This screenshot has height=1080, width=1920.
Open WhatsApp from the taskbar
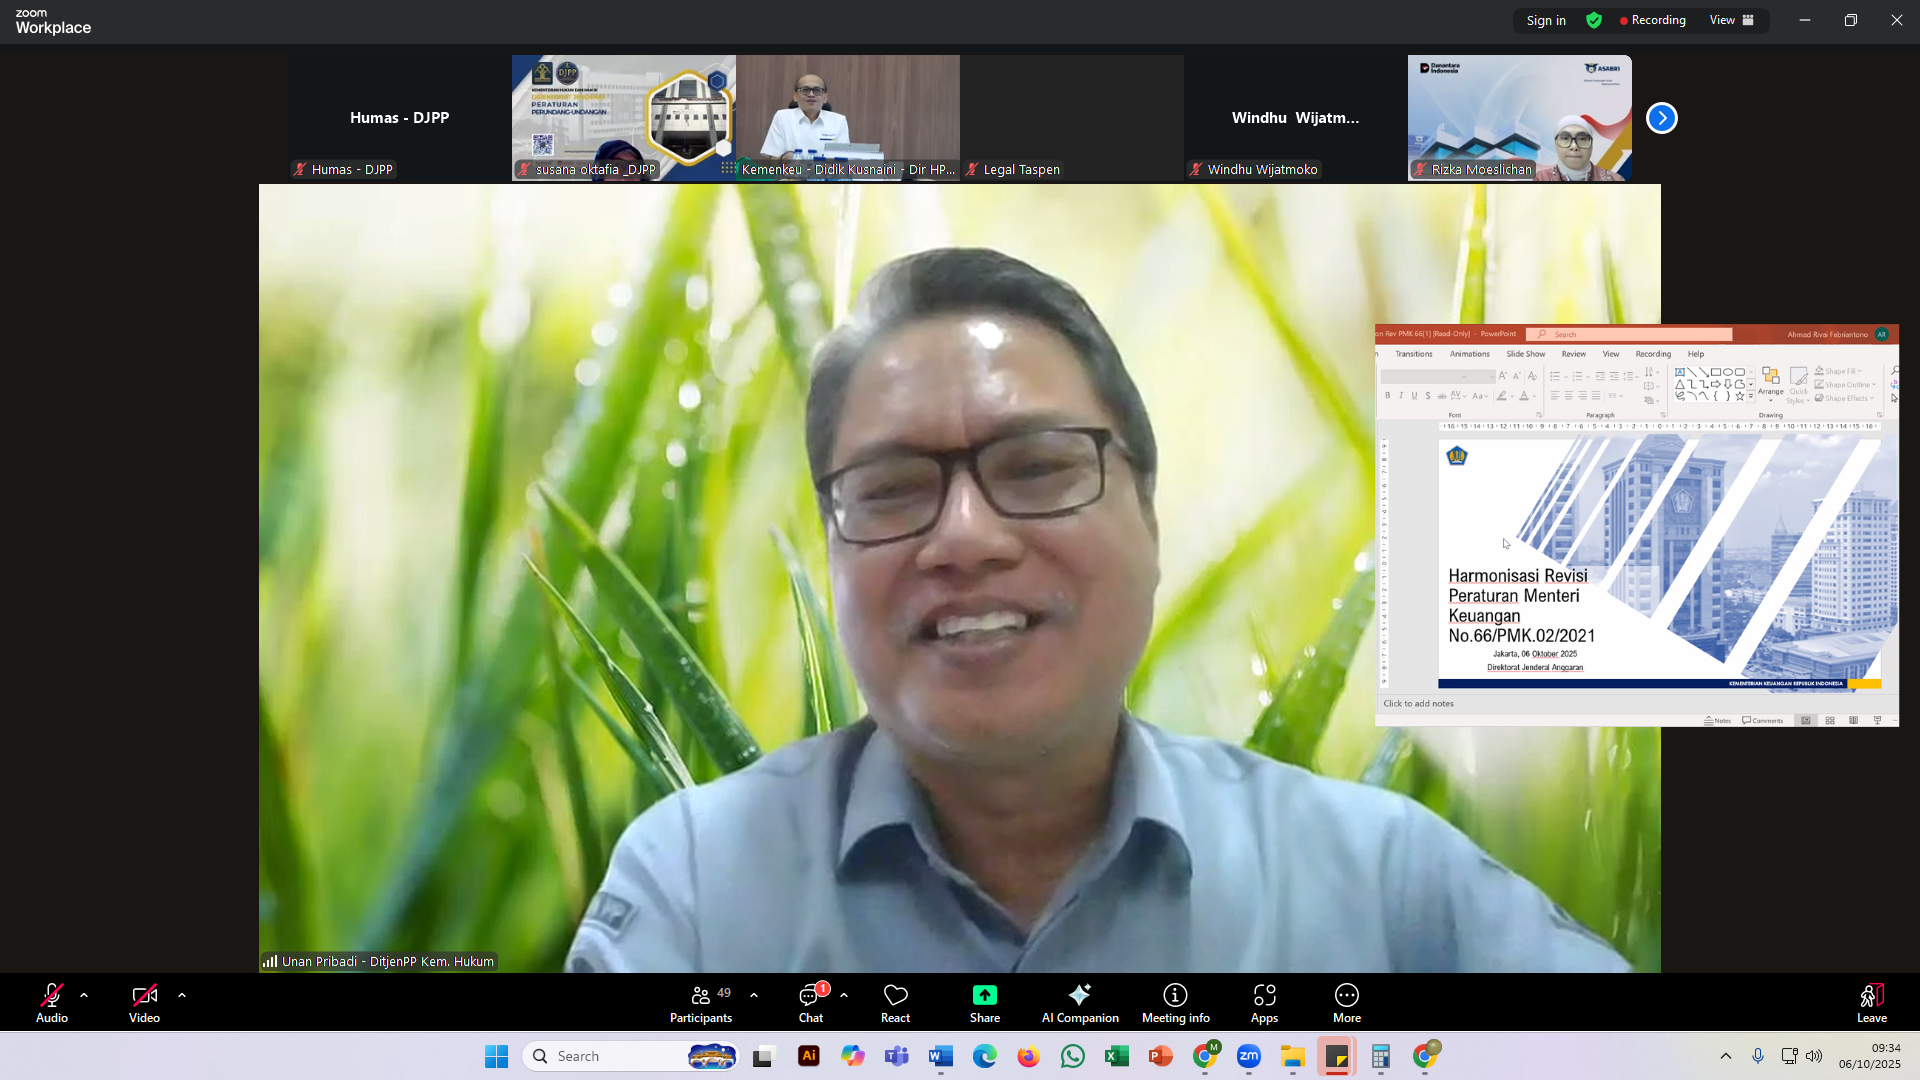tap(1072, 1056)
